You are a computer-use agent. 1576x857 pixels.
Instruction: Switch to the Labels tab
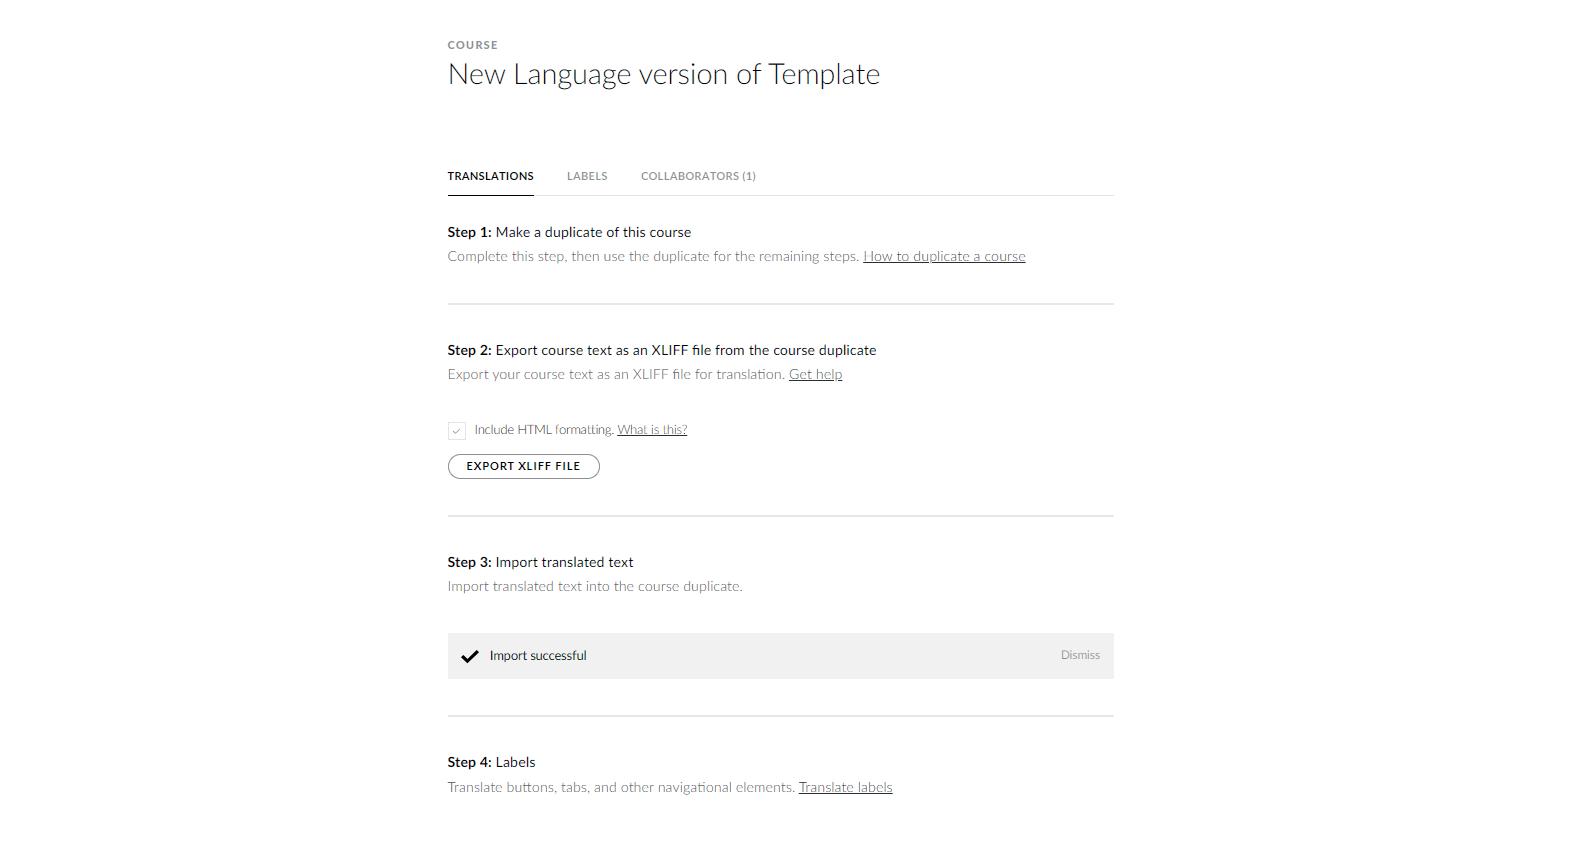point(587,176)
